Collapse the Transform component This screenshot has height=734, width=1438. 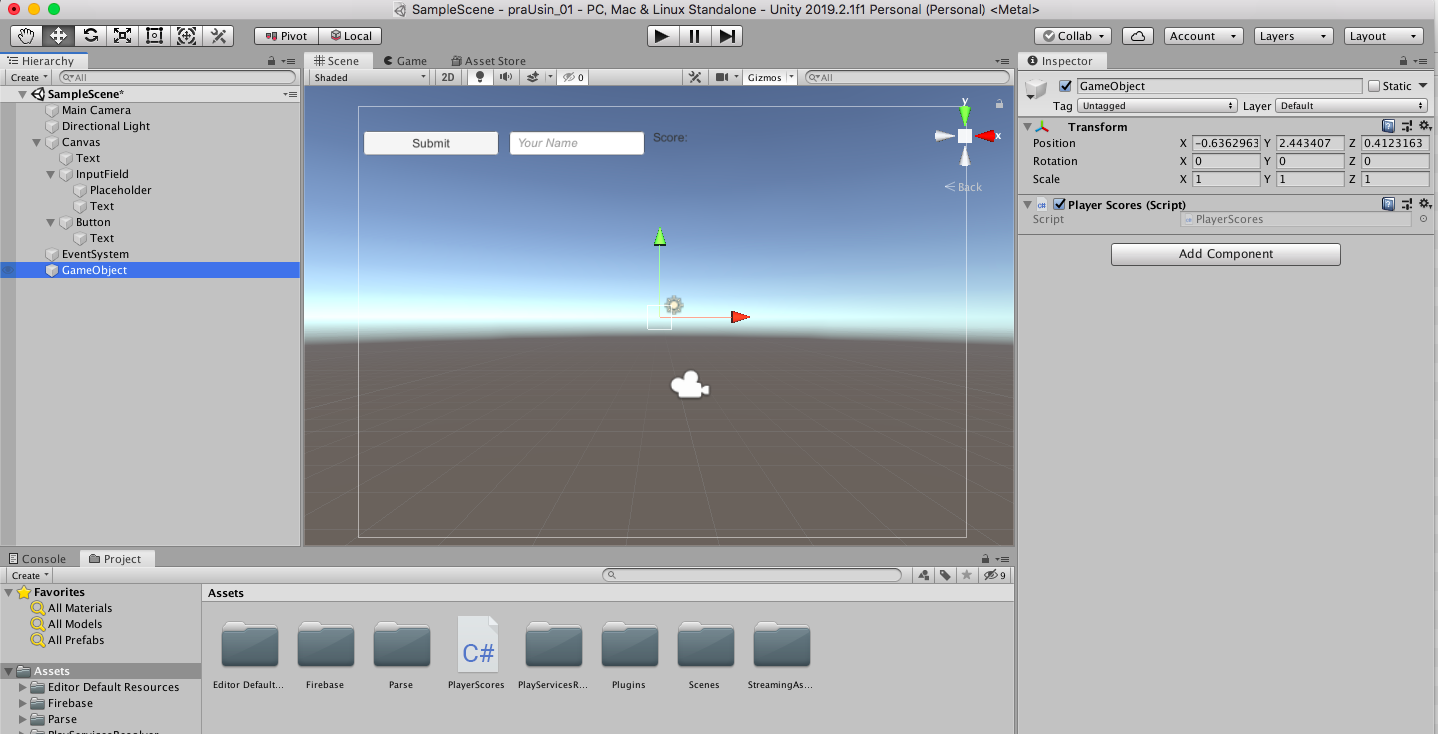[x=1027, y=127]
